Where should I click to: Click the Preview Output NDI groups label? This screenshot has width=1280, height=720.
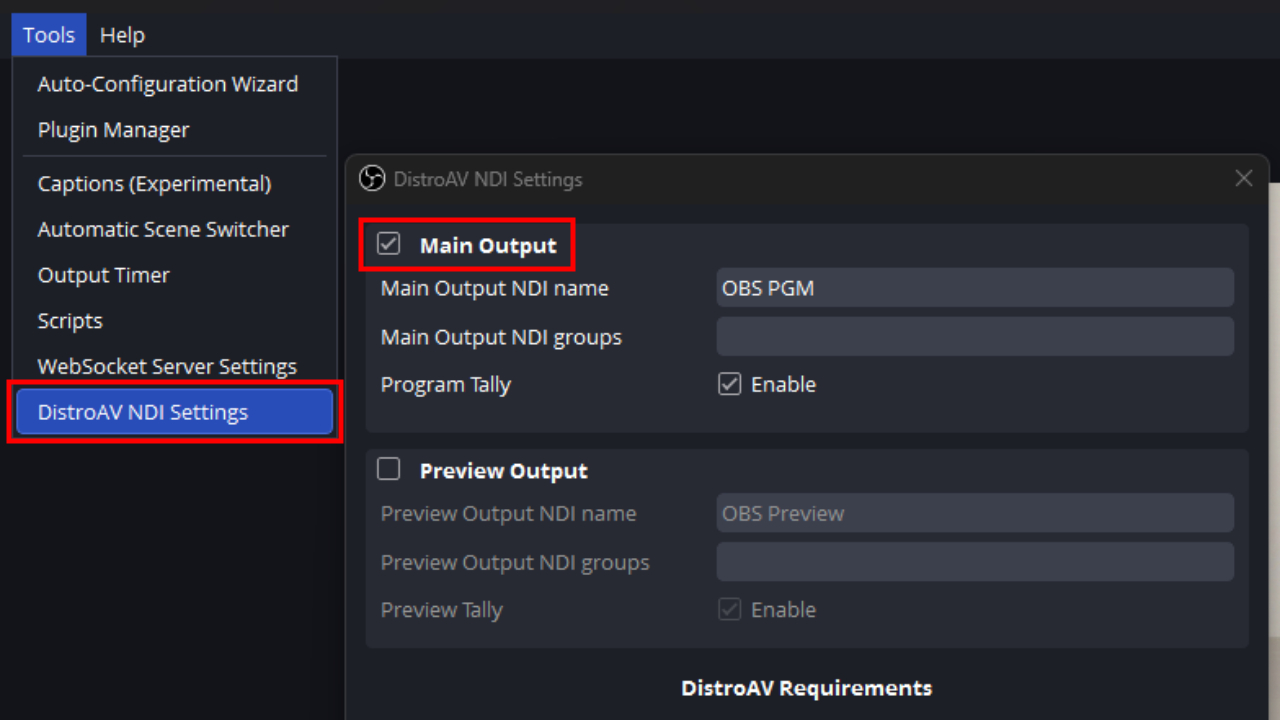(515, 563)
